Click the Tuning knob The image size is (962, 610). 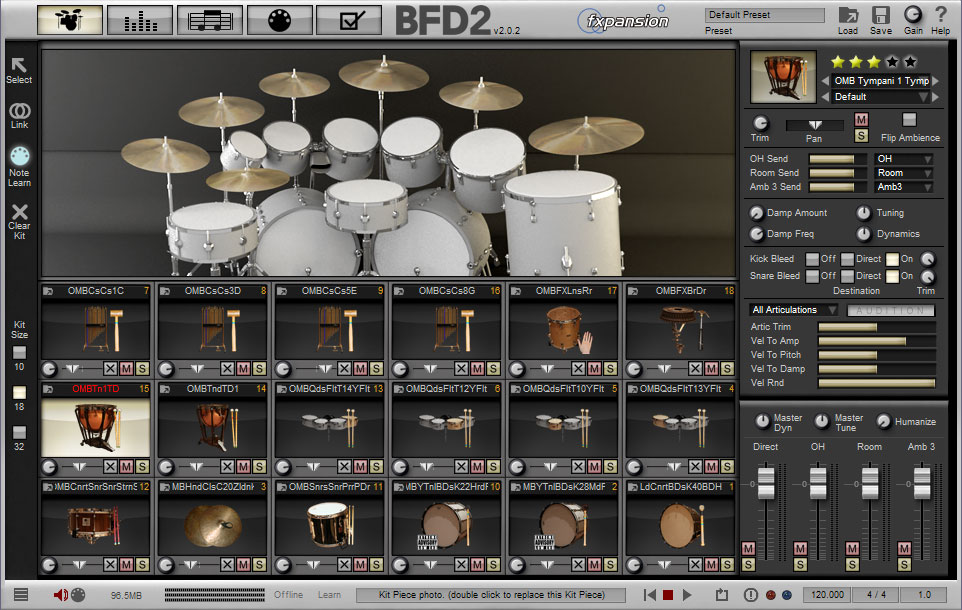pos(863,213)
